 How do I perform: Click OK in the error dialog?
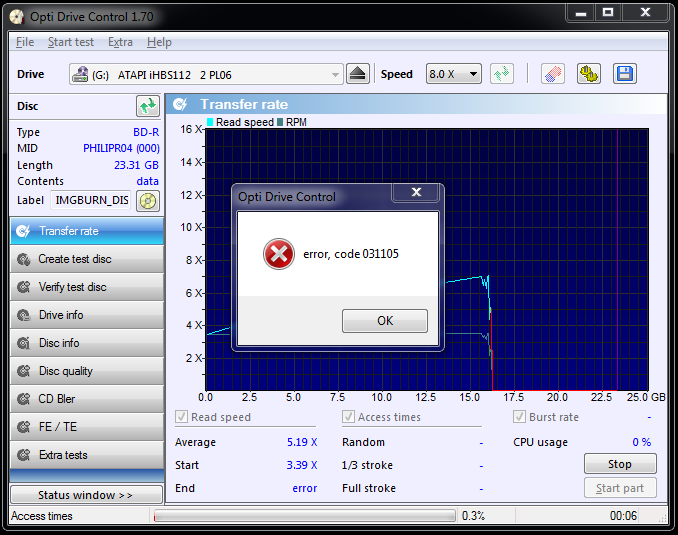(x=385, y=321)
